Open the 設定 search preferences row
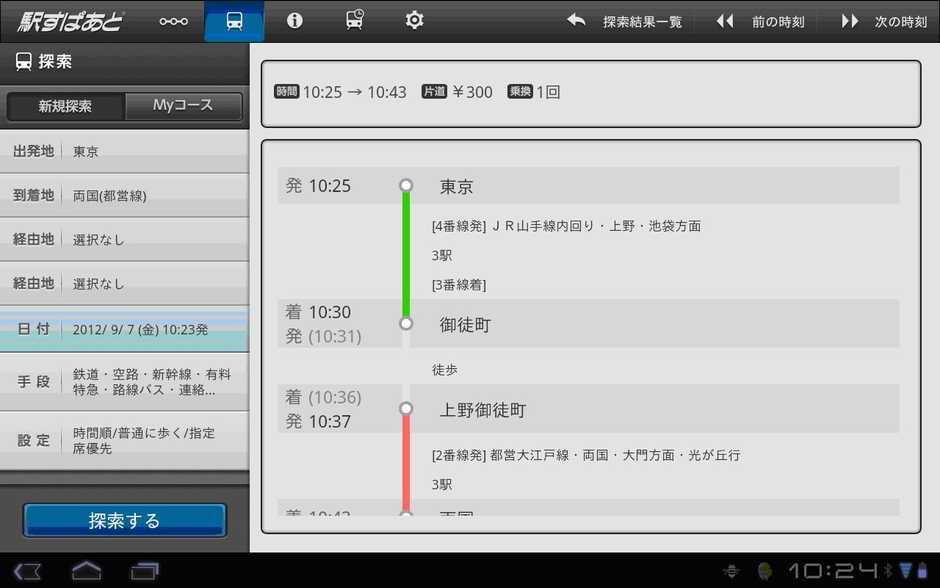The height and width of the screenshot is (588, 940). (124, 441)
